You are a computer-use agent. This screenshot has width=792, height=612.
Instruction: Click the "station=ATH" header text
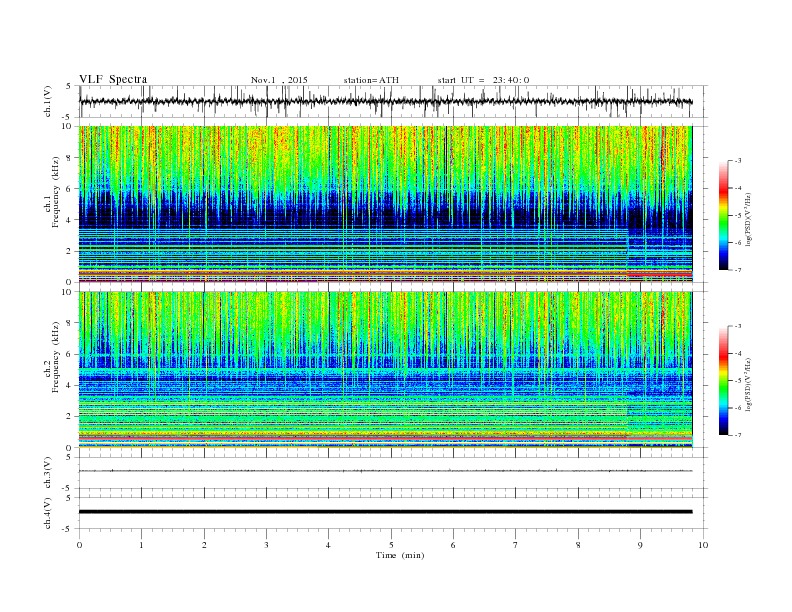(x=371, y=80)
